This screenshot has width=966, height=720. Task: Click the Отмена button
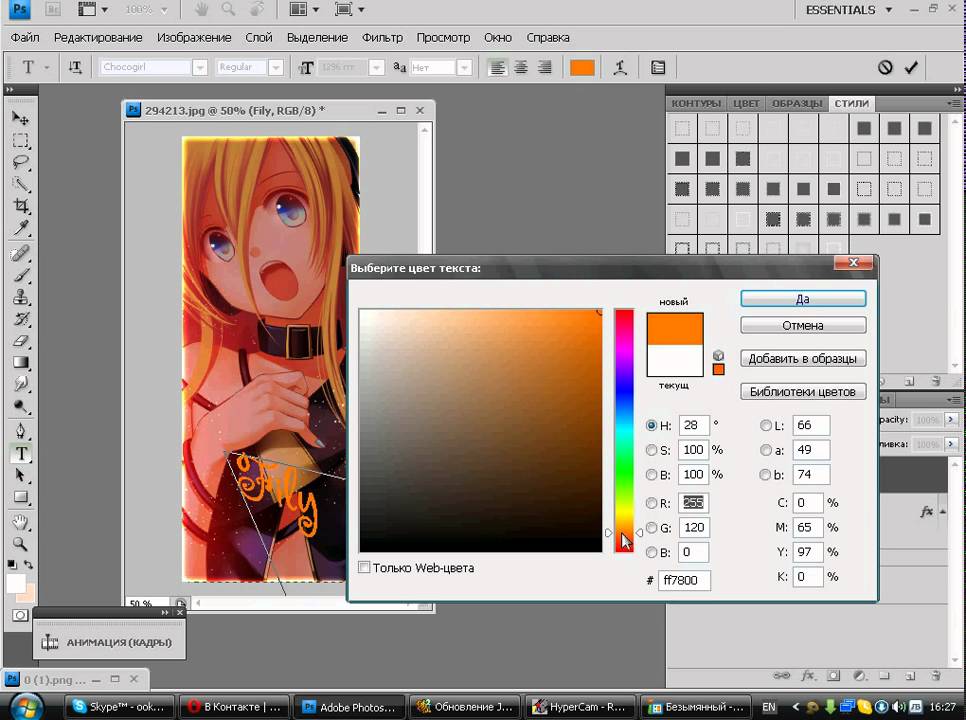click(x=803, y=325)
